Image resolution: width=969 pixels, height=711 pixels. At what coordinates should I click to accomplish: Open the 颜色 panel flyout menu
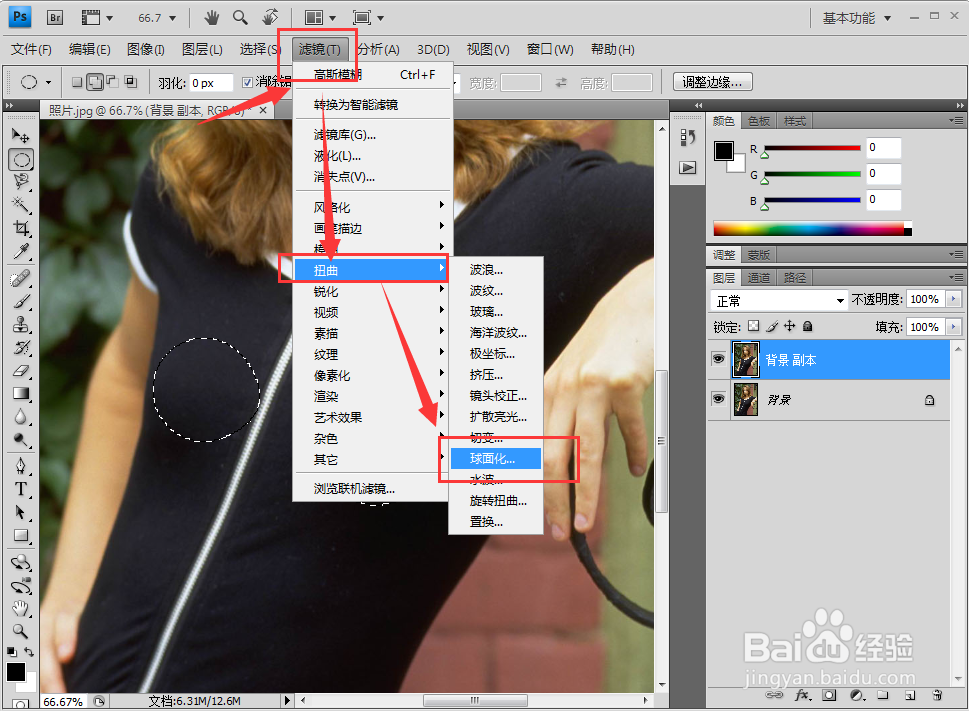click(959, 121)
